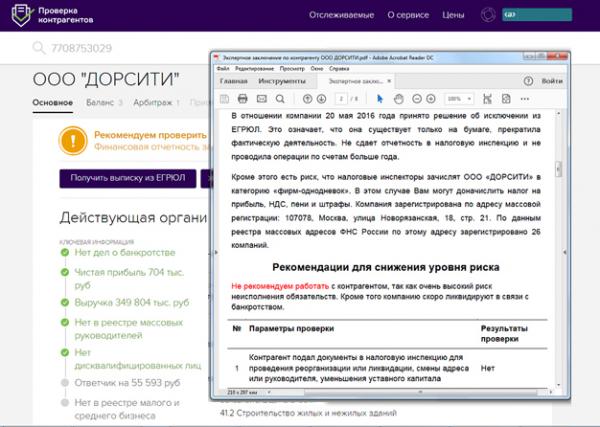This screenshot has width=600, height=427.
Task: Select the arrow selection tool
Action: tap(380, 99)
